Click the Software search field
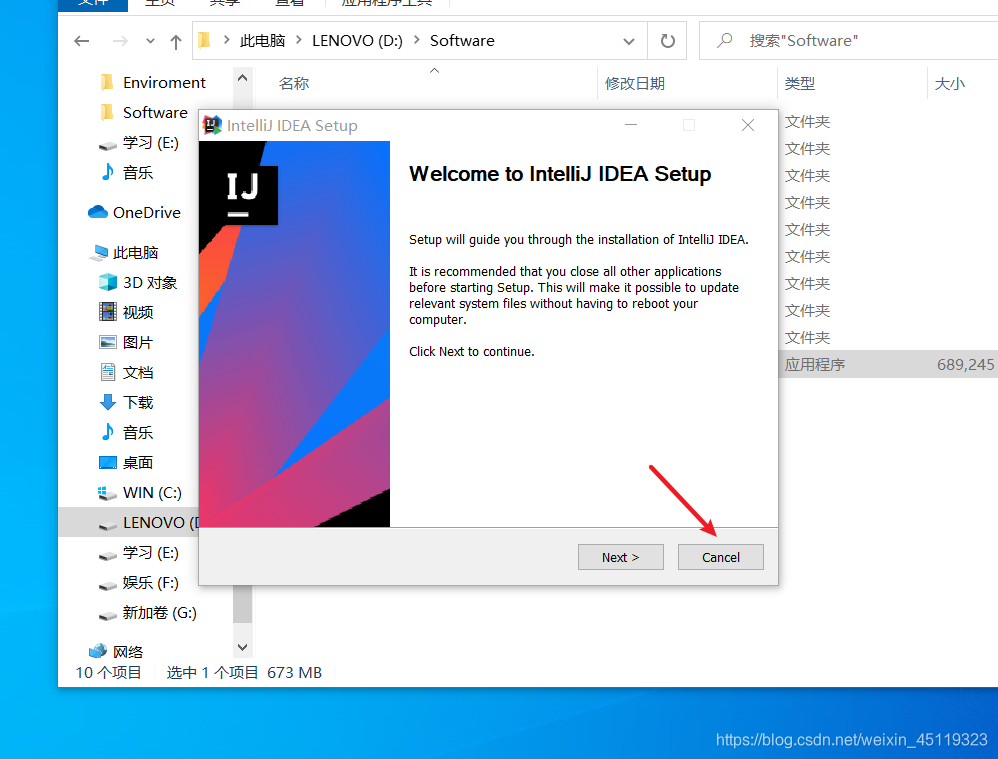 (x=850, y=41)
